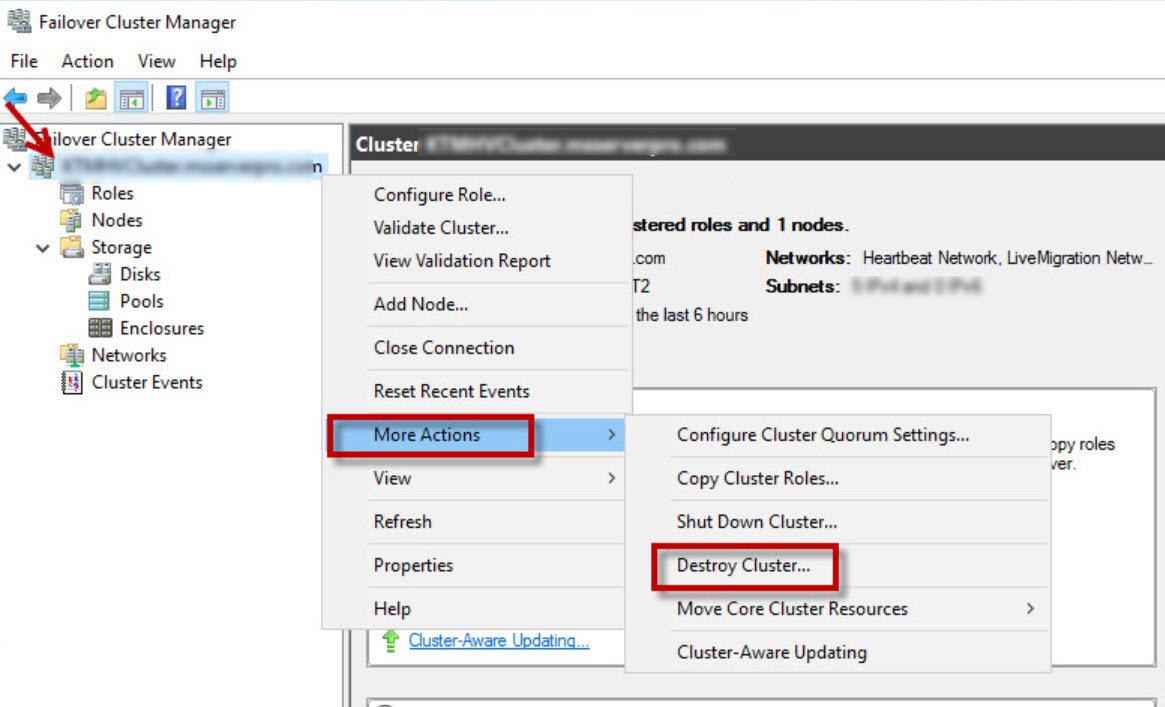Click the Disks tree icon
Image resolution: width=1165 pixels, height=707 pixels.
pyautogui.click(x=100, y=274)
